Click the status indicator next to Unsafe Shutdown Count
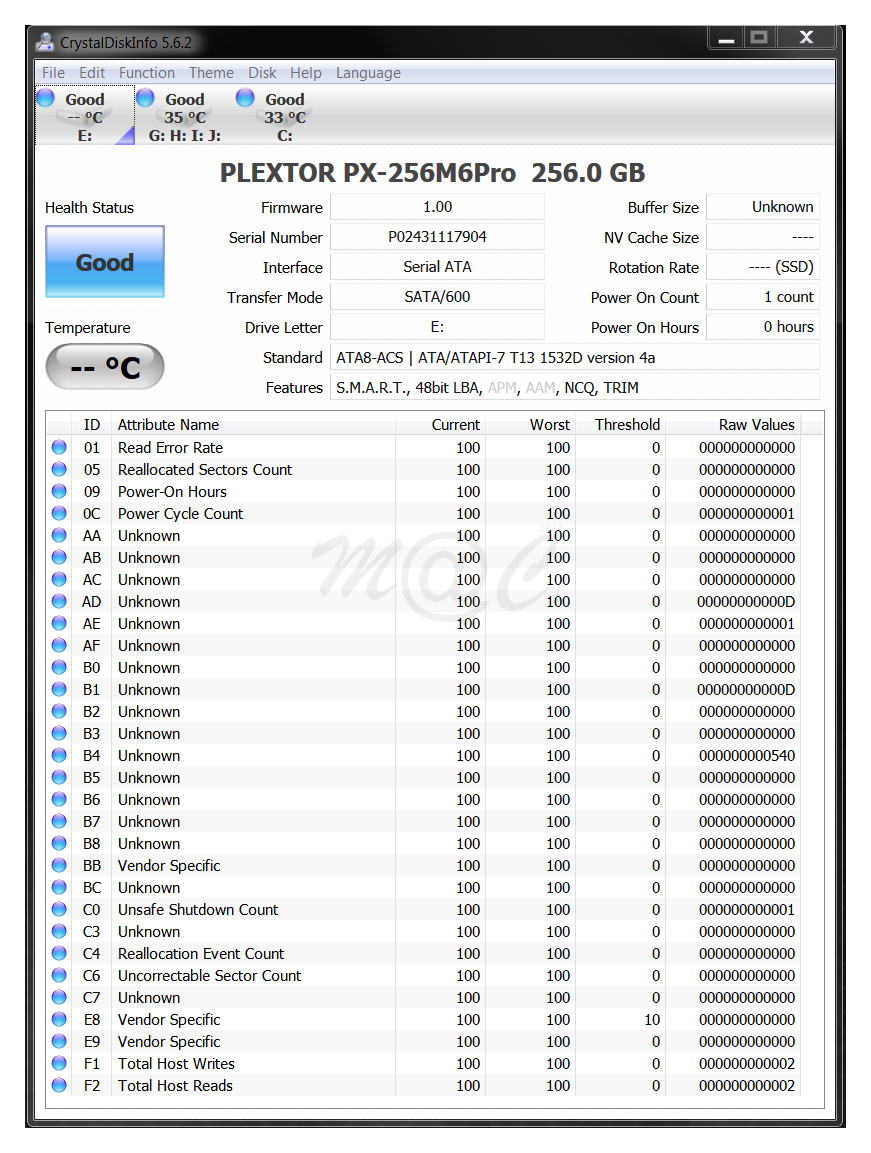 58,909
